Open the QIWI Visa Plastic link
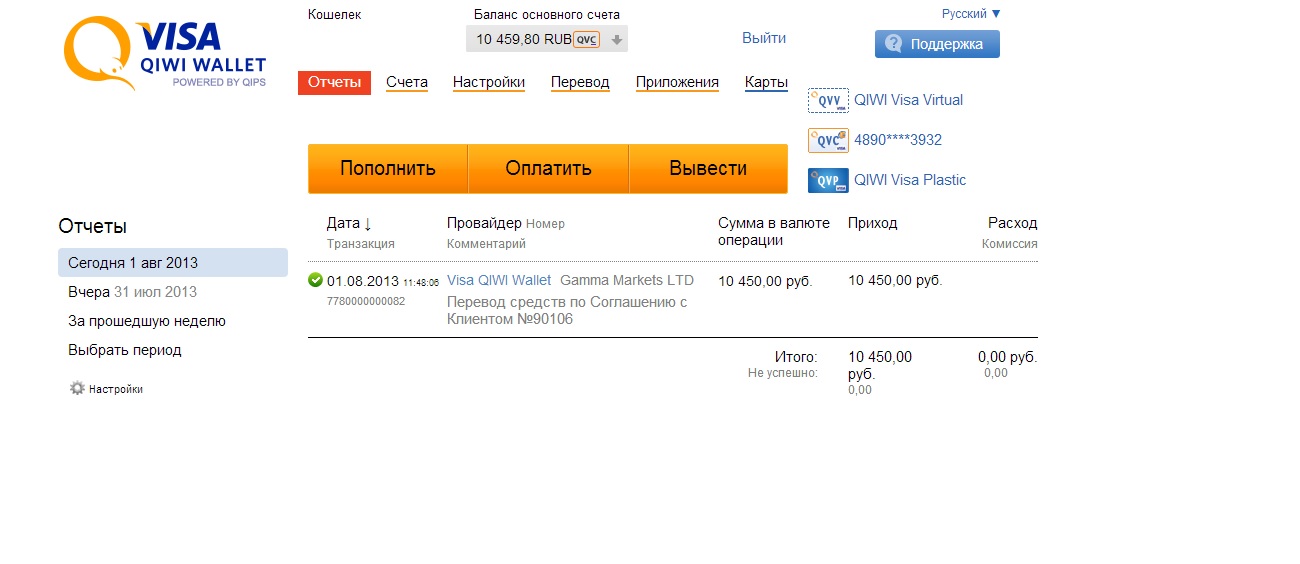This screenshot has width=1300, height=564. 910,180
